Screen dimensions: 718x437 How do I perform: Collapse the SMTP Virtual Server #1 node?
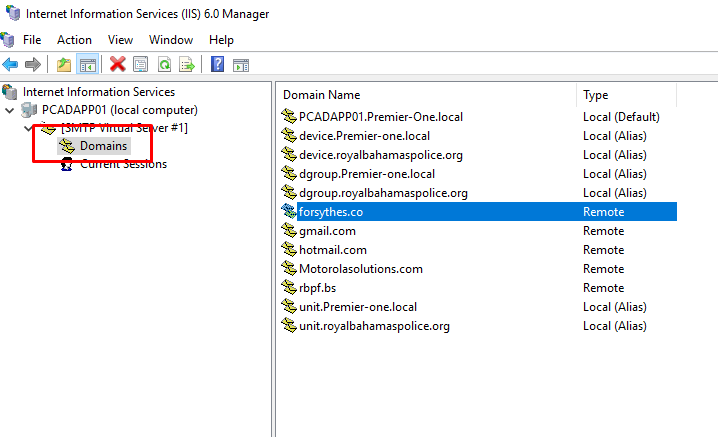[28, 128]
